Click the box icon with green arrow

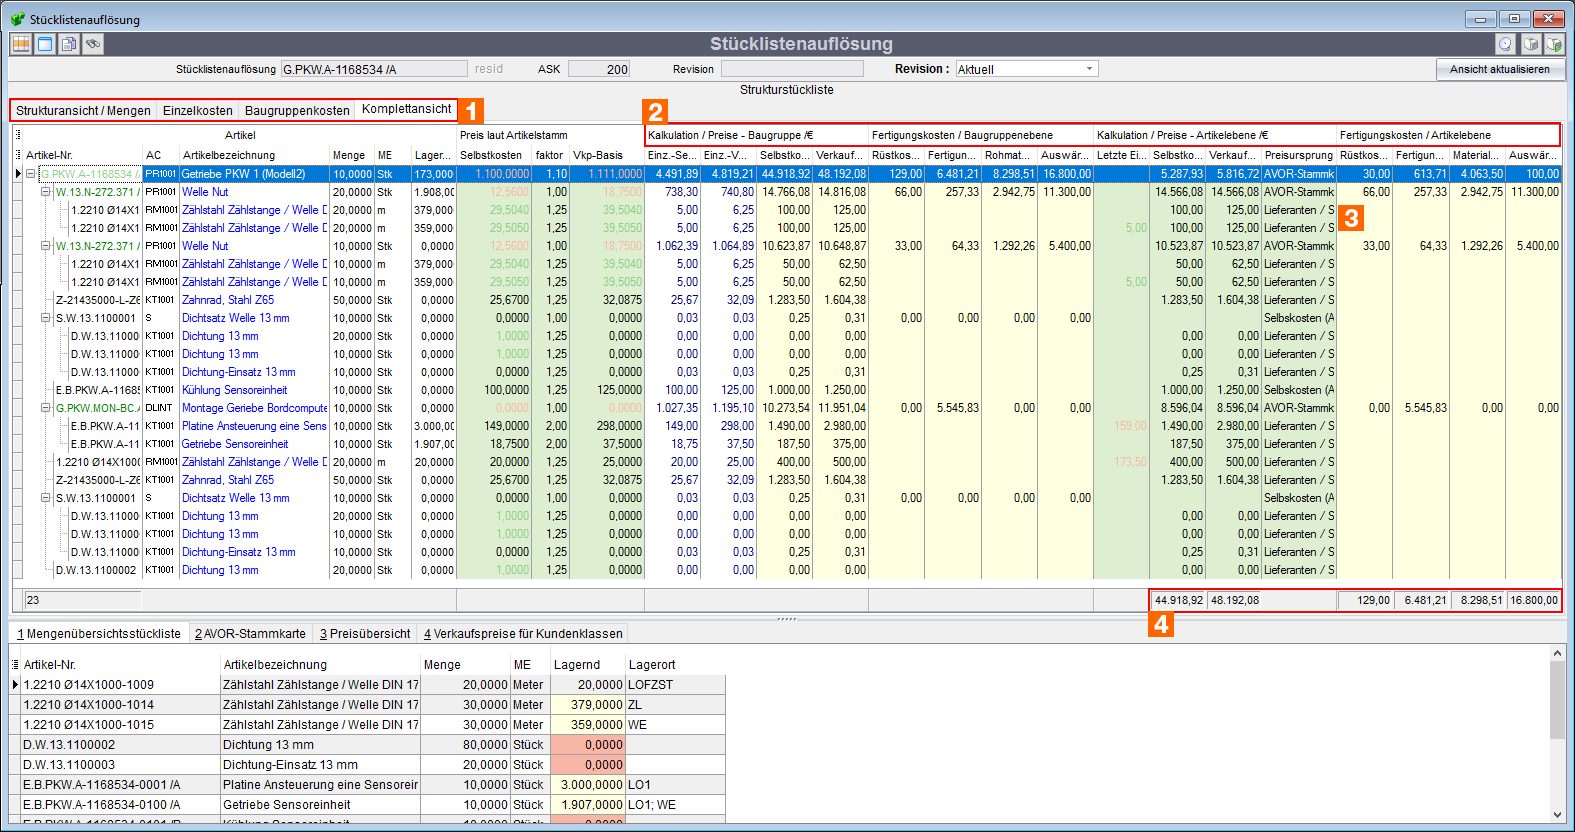pyautogui.click(x=1554, y=44)
